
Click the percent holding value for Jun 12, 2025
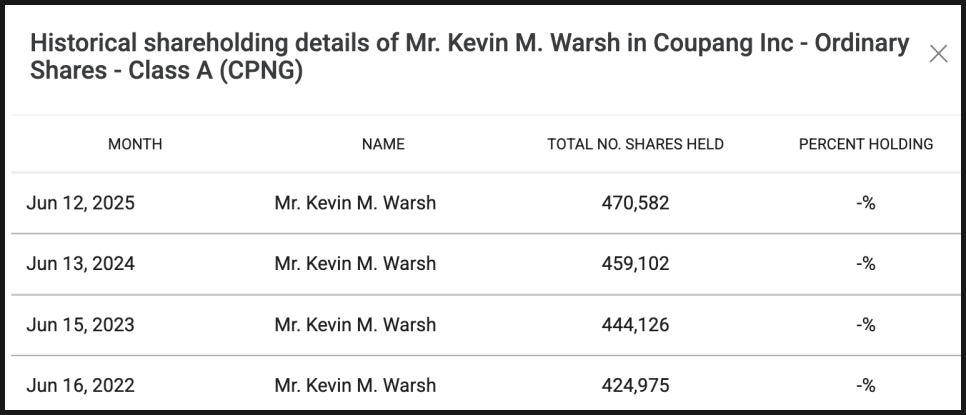(x=866, y=204)
